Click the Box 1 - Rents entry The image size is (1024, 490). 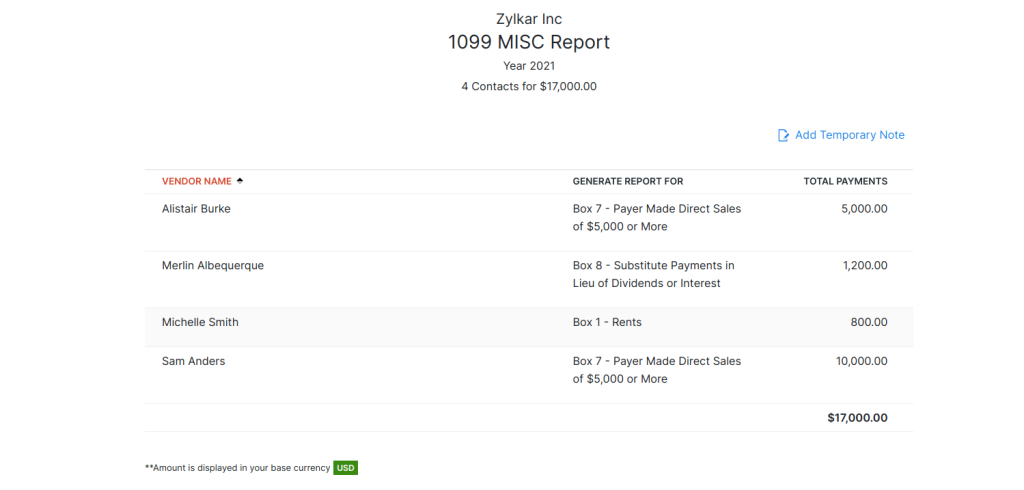pos(607,323)
